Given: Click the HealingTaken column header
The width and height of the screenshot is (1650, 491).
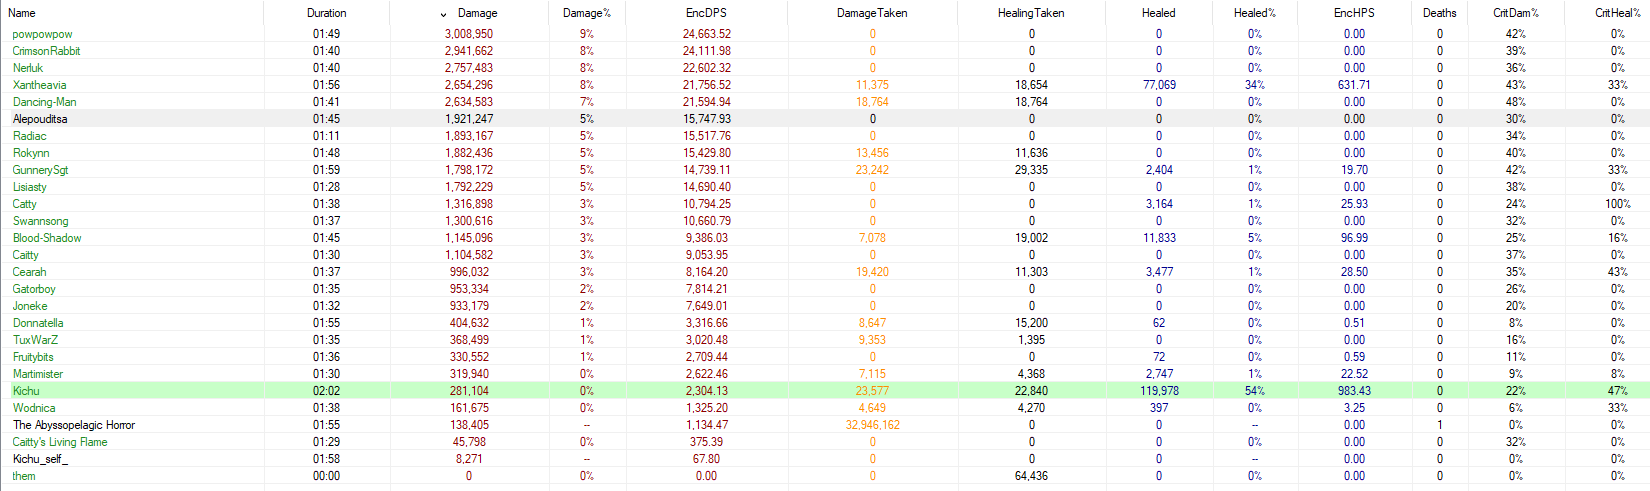Looking at the screenshot, I should coord(1031,13).
